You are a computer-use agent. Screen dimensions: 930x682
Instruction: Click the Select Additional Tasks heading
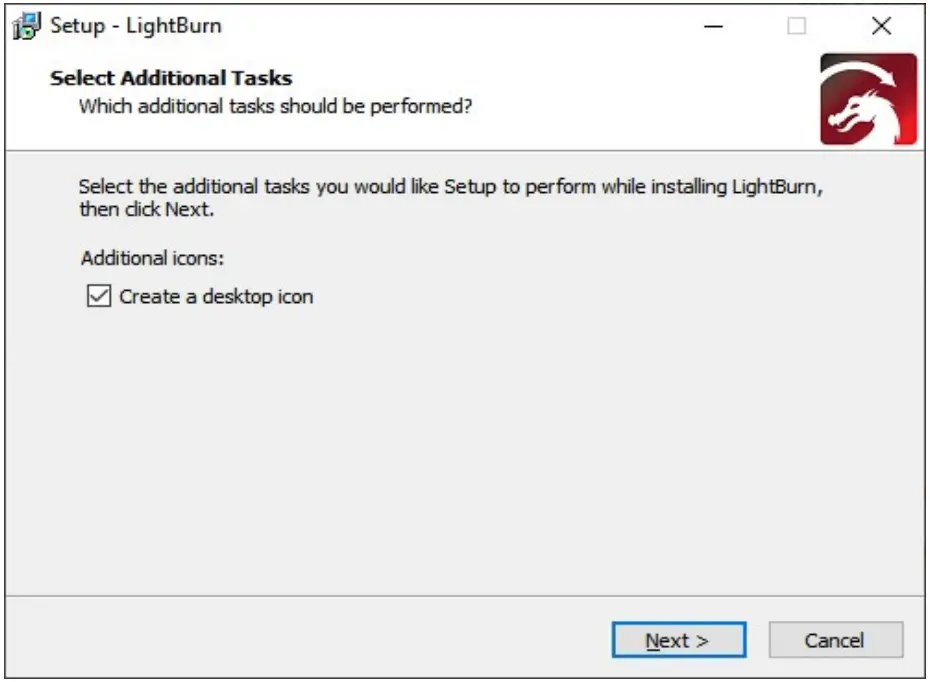pyautogui.click(x=169, y=76)
